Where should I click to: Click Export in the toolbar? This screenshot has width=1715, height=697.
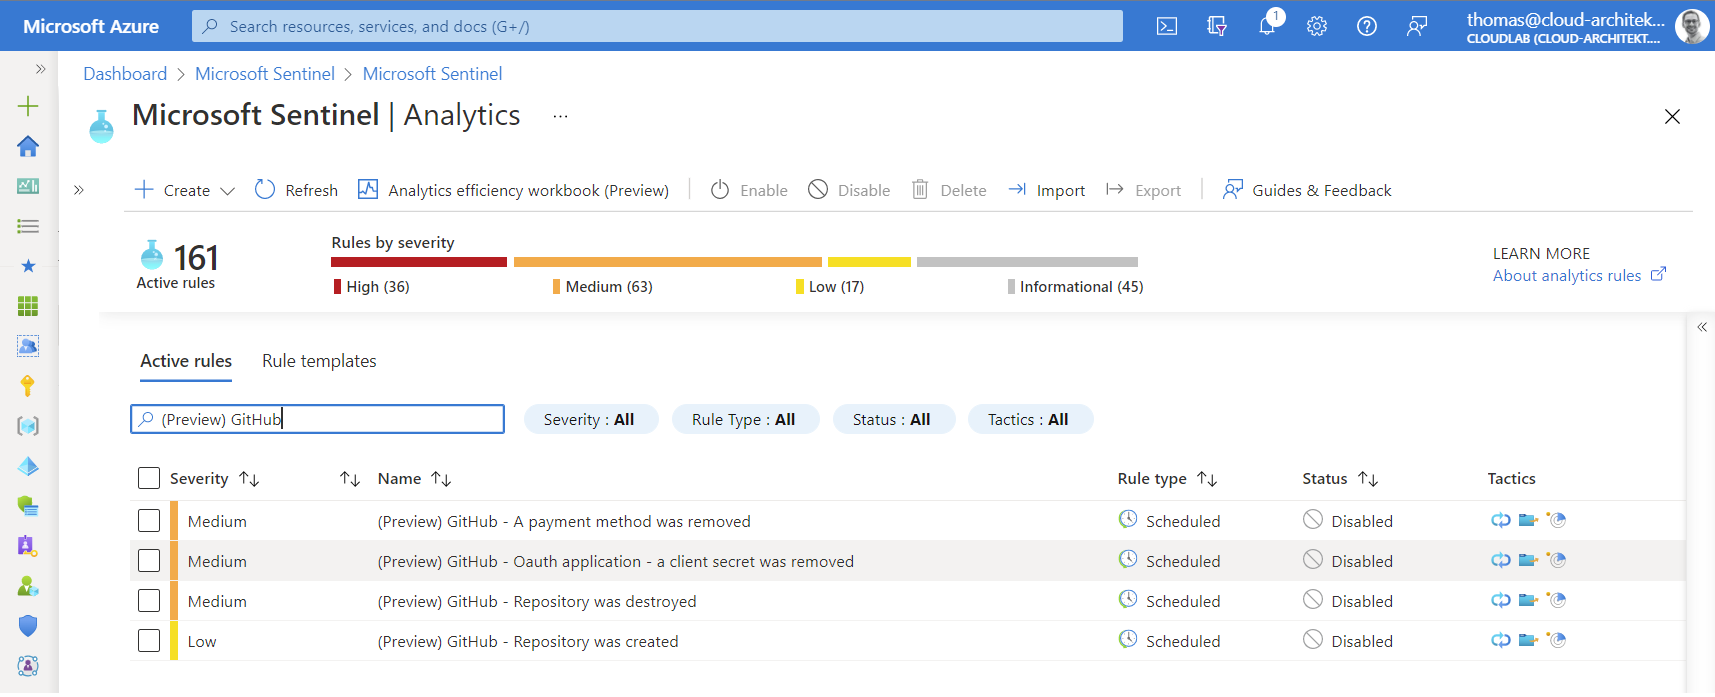pyautogui.click(x=1143, y=190)
